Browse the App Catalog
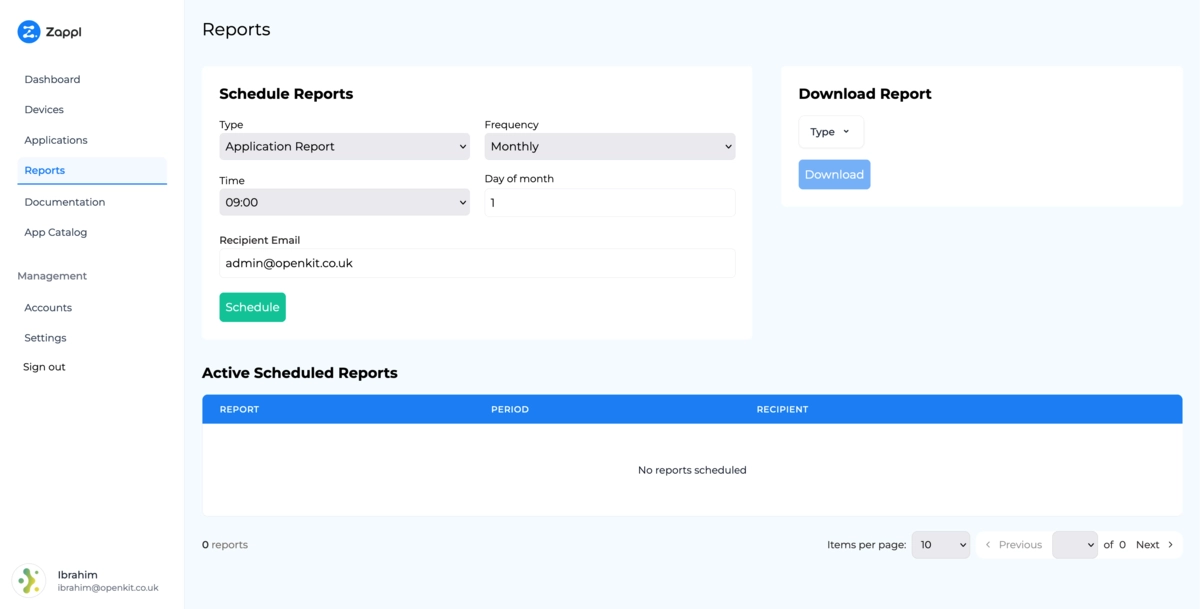 point(55,232)
